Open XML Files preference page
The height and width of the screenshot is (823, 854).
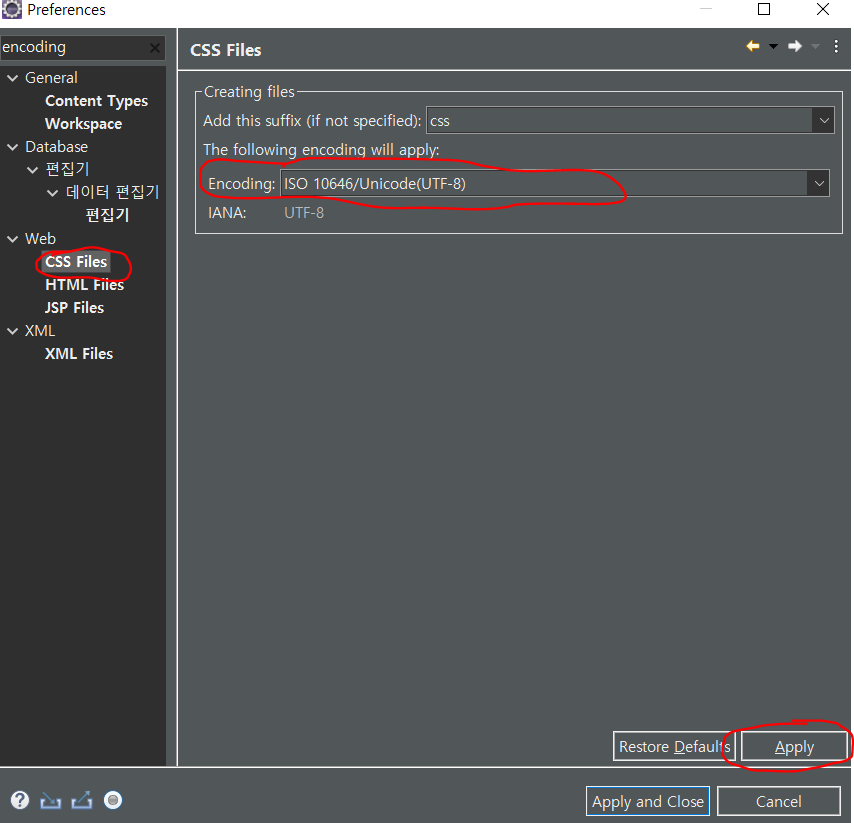[79, 354]
